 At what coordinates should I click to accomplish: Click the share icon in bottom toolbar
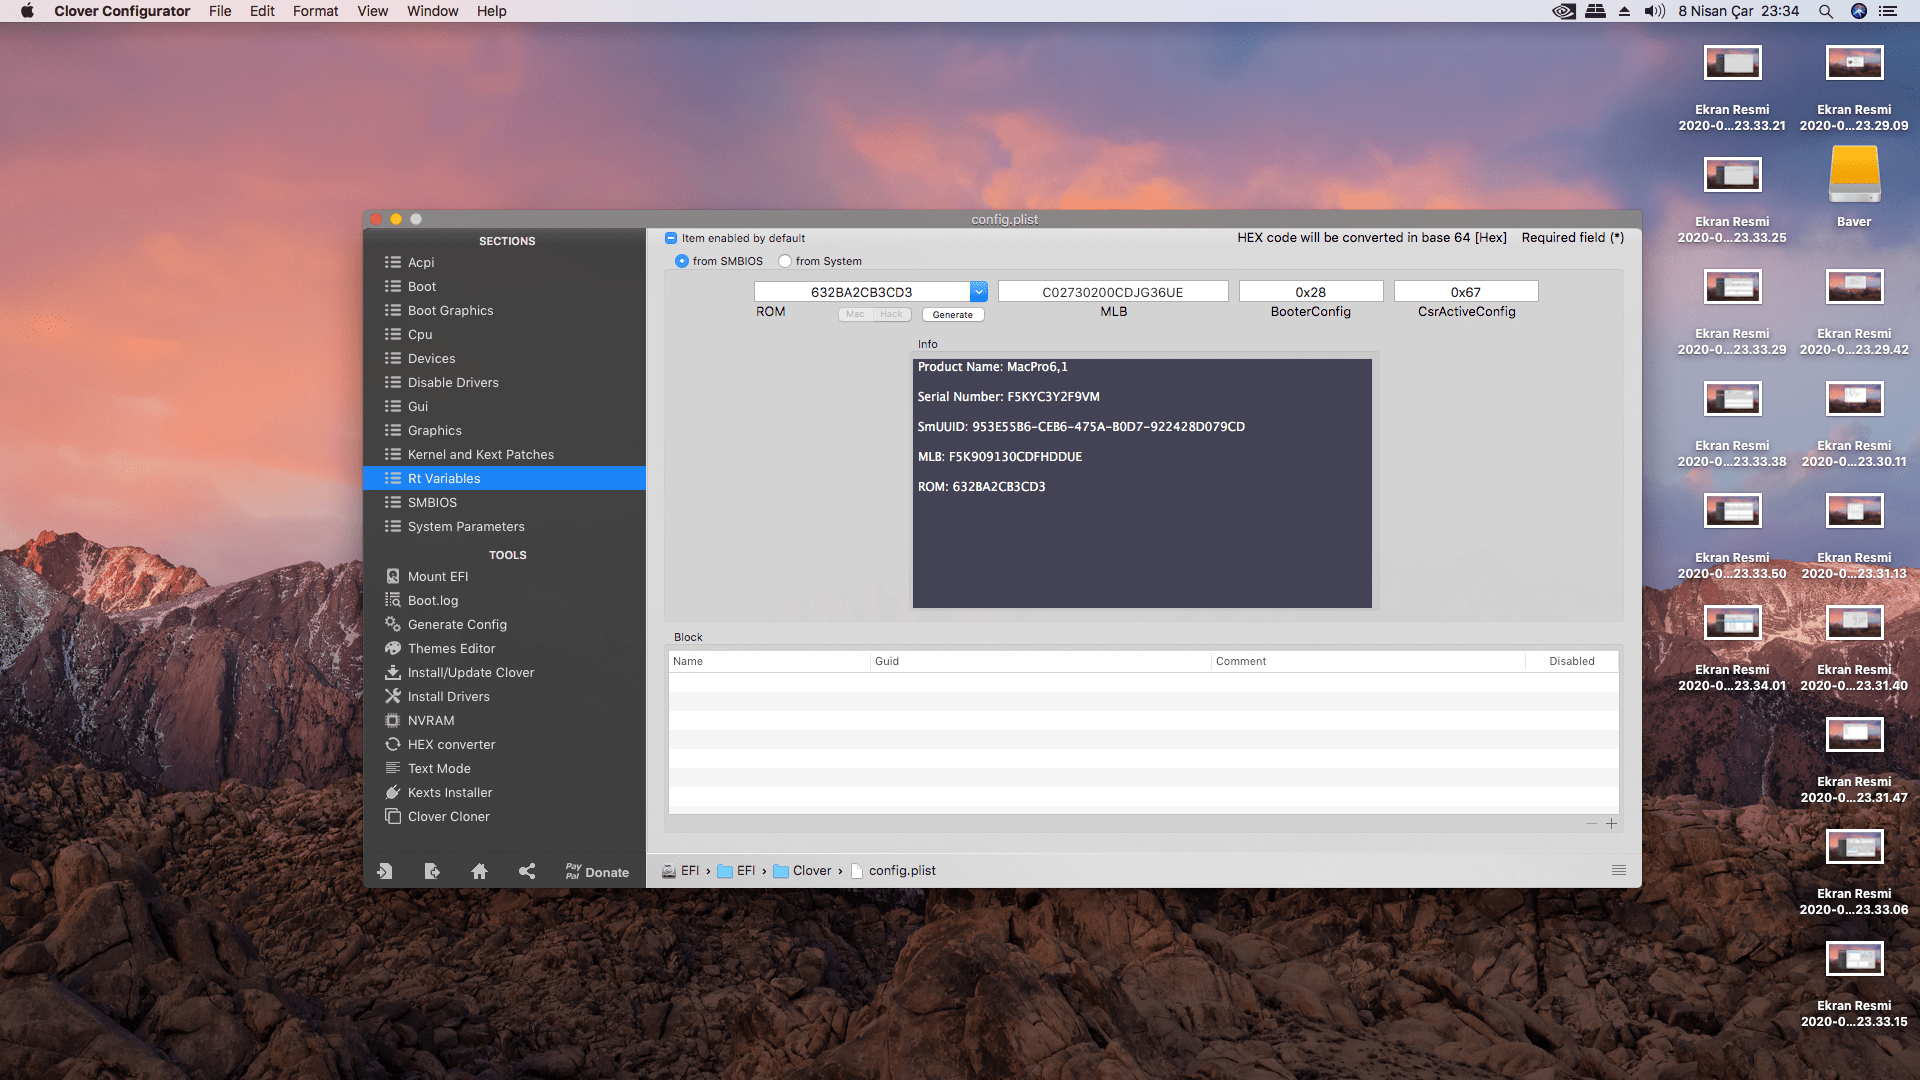(x=527, y=871)
